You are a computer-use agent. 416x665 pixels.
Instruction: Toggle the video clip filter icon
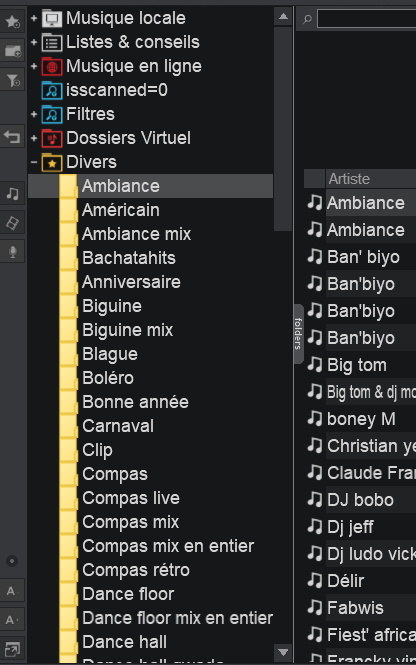coord(12,223)
